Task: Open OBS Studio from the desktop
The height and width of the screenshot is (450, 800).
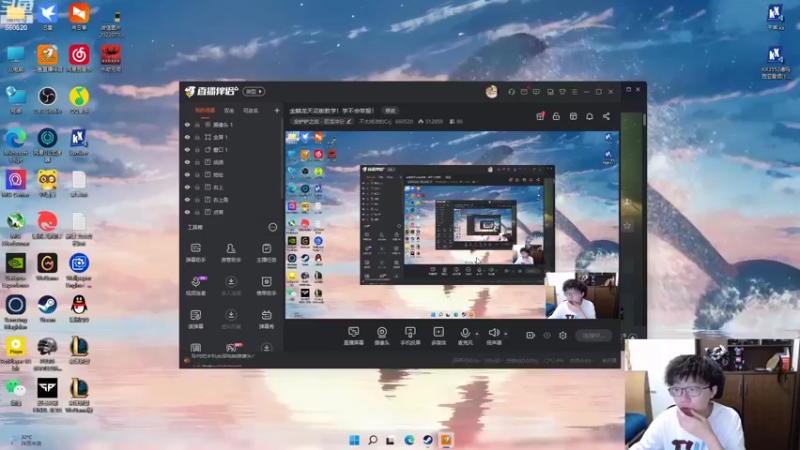Action: (47, 99)
